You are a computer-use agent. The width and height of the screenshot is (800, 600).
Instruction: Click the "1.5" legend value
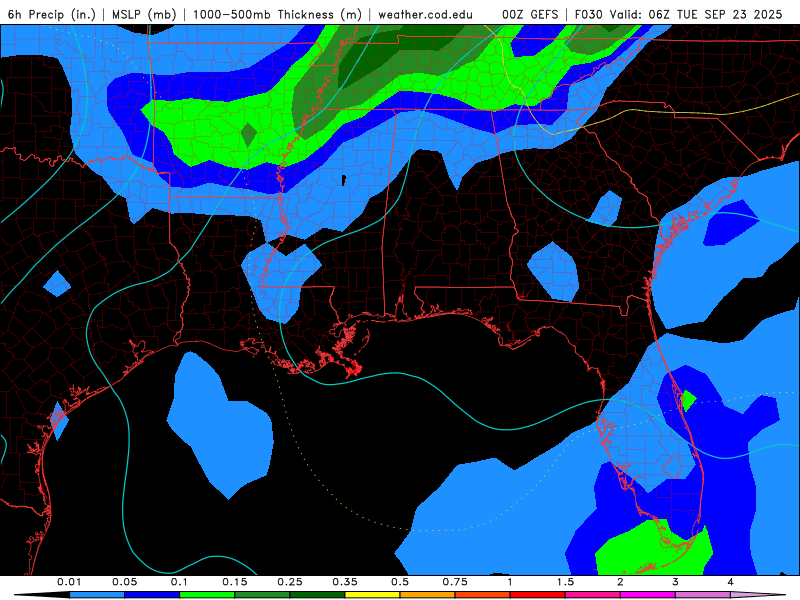[565, 582]
